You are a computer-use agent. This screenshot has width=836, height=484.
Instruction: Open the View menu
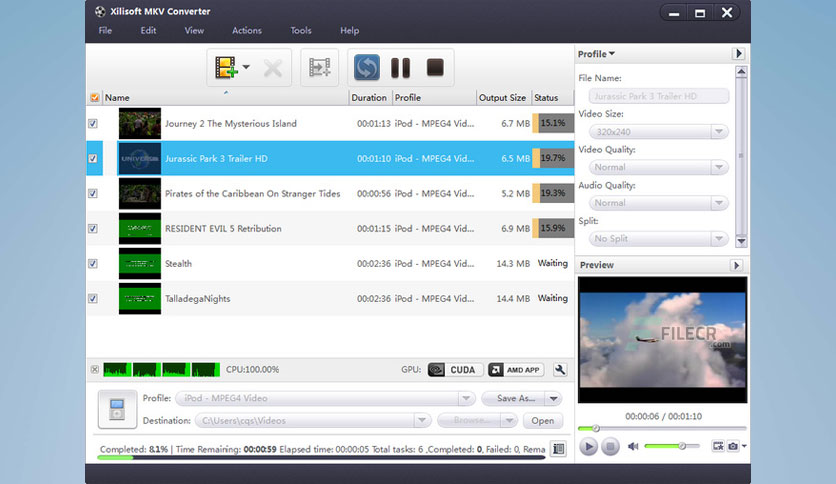tap(194, 30)
